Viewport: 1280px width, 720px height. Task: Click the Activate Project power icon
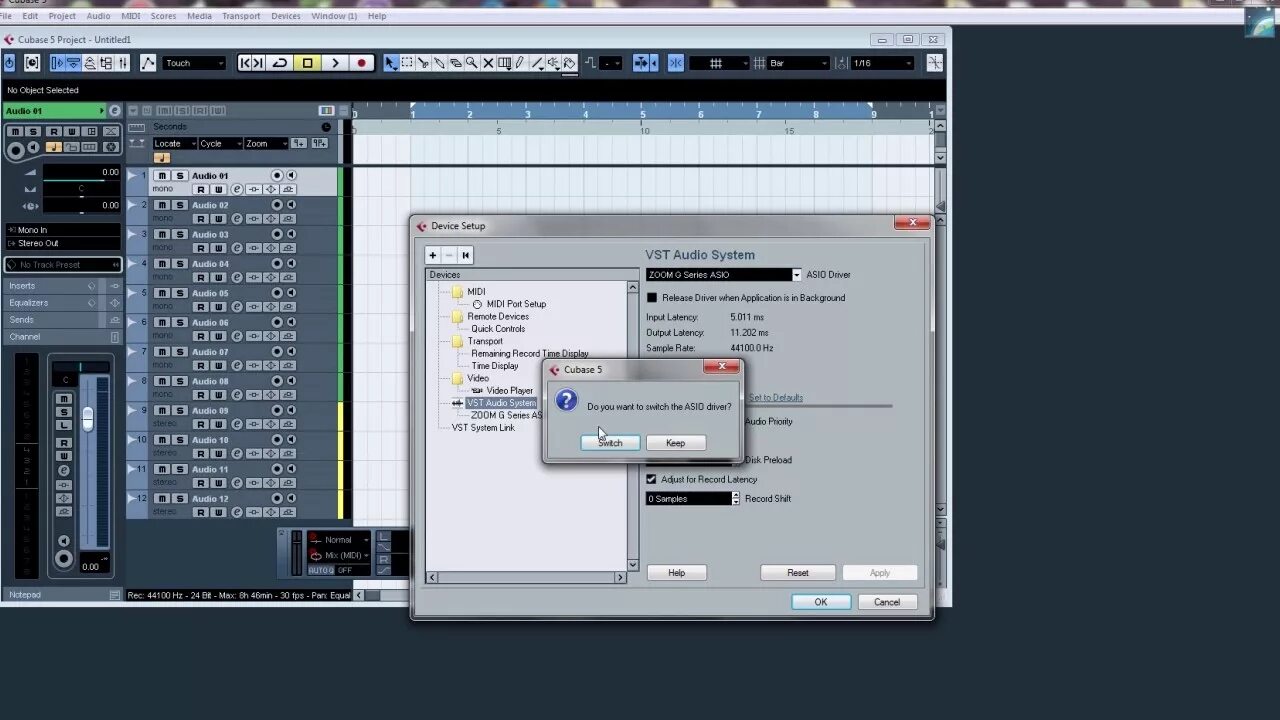[9, 63]
